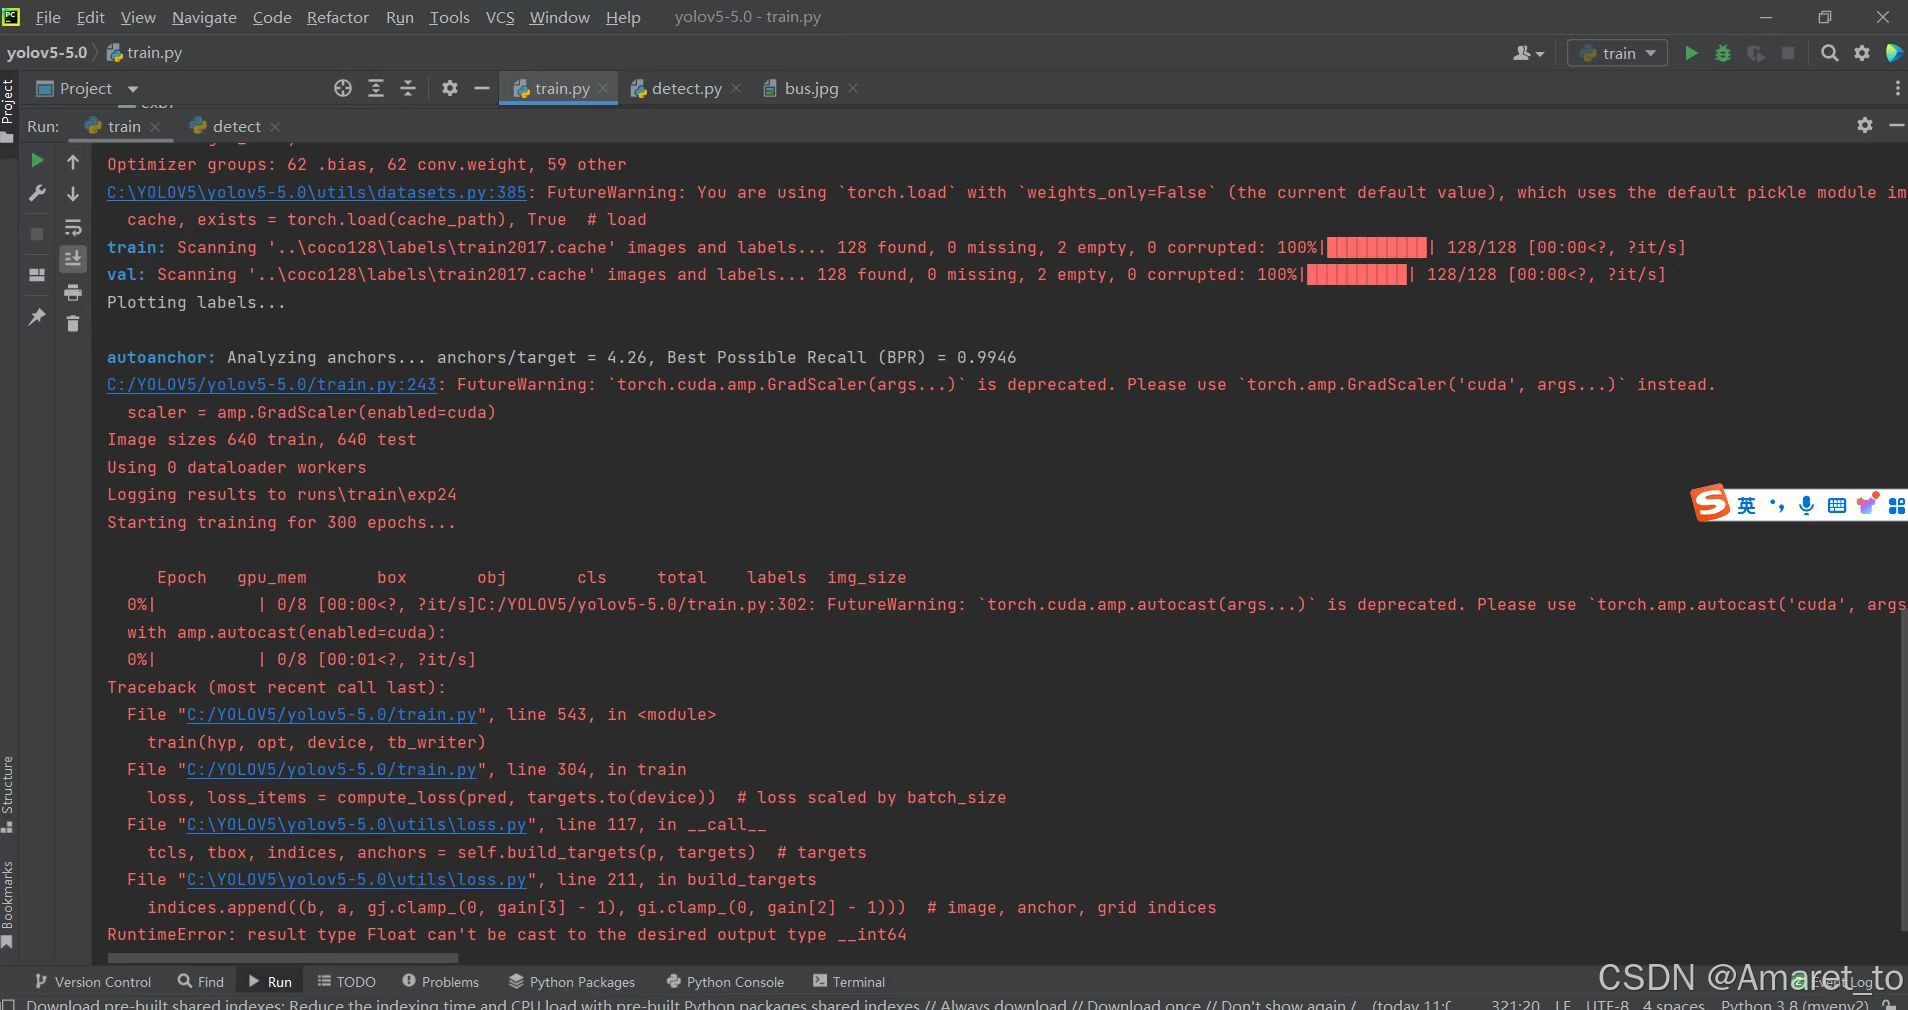Open train.py line 543 traceback link
Screen dimensions: 1908x1010
(x=331, y=714)
